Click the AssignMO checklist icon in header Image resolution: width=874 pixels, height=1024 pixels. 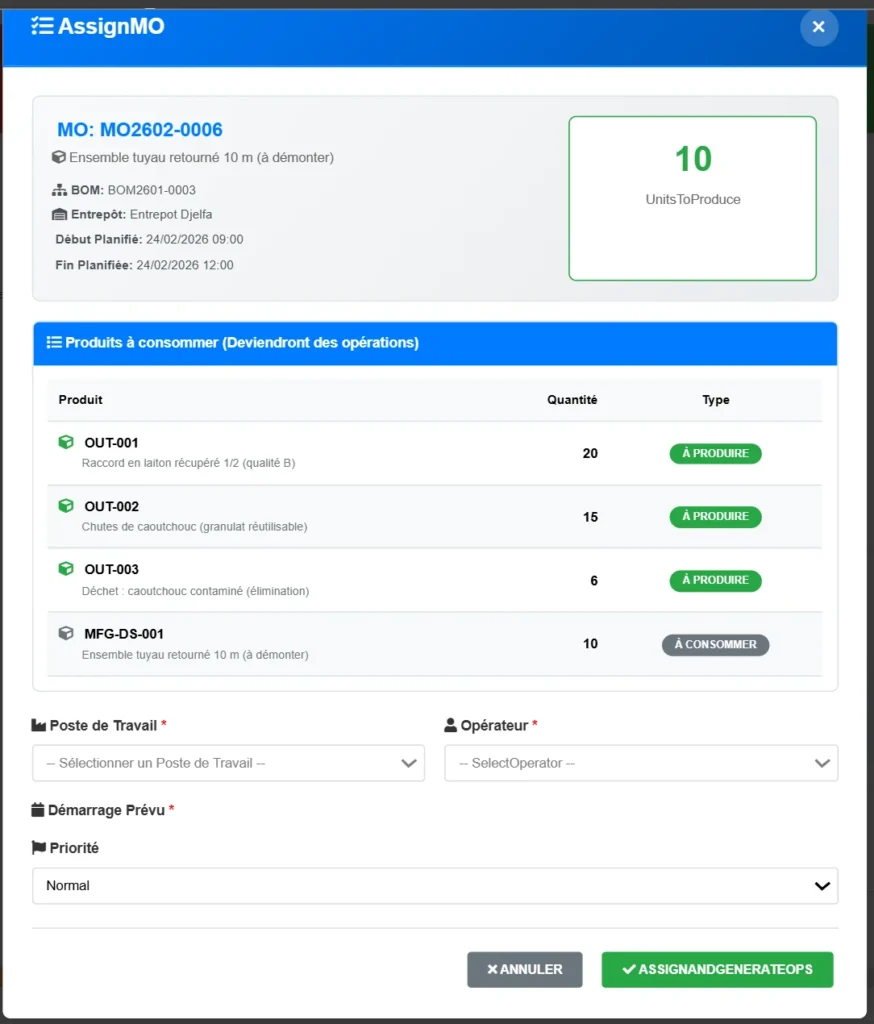click(x=41, y=27)
